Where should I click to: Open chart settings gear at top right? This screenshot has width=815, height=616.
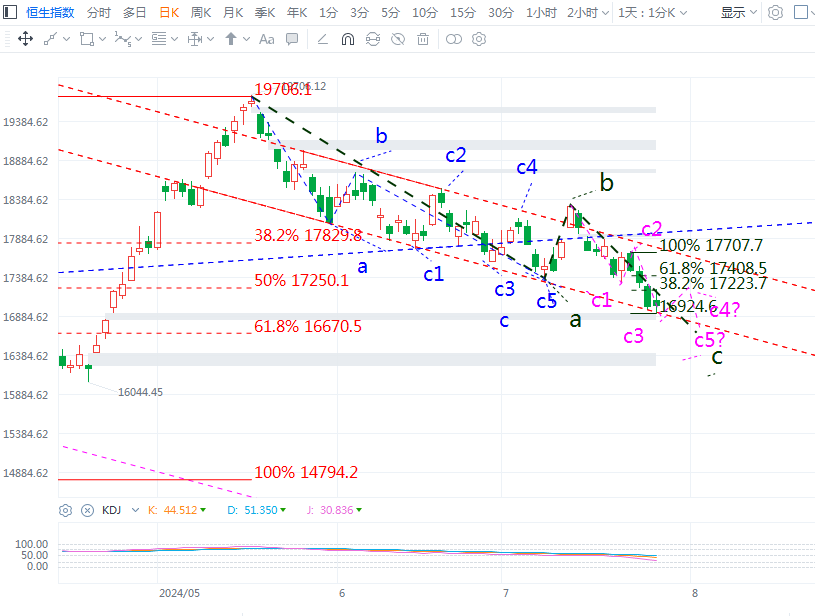[x=775, y=12]
